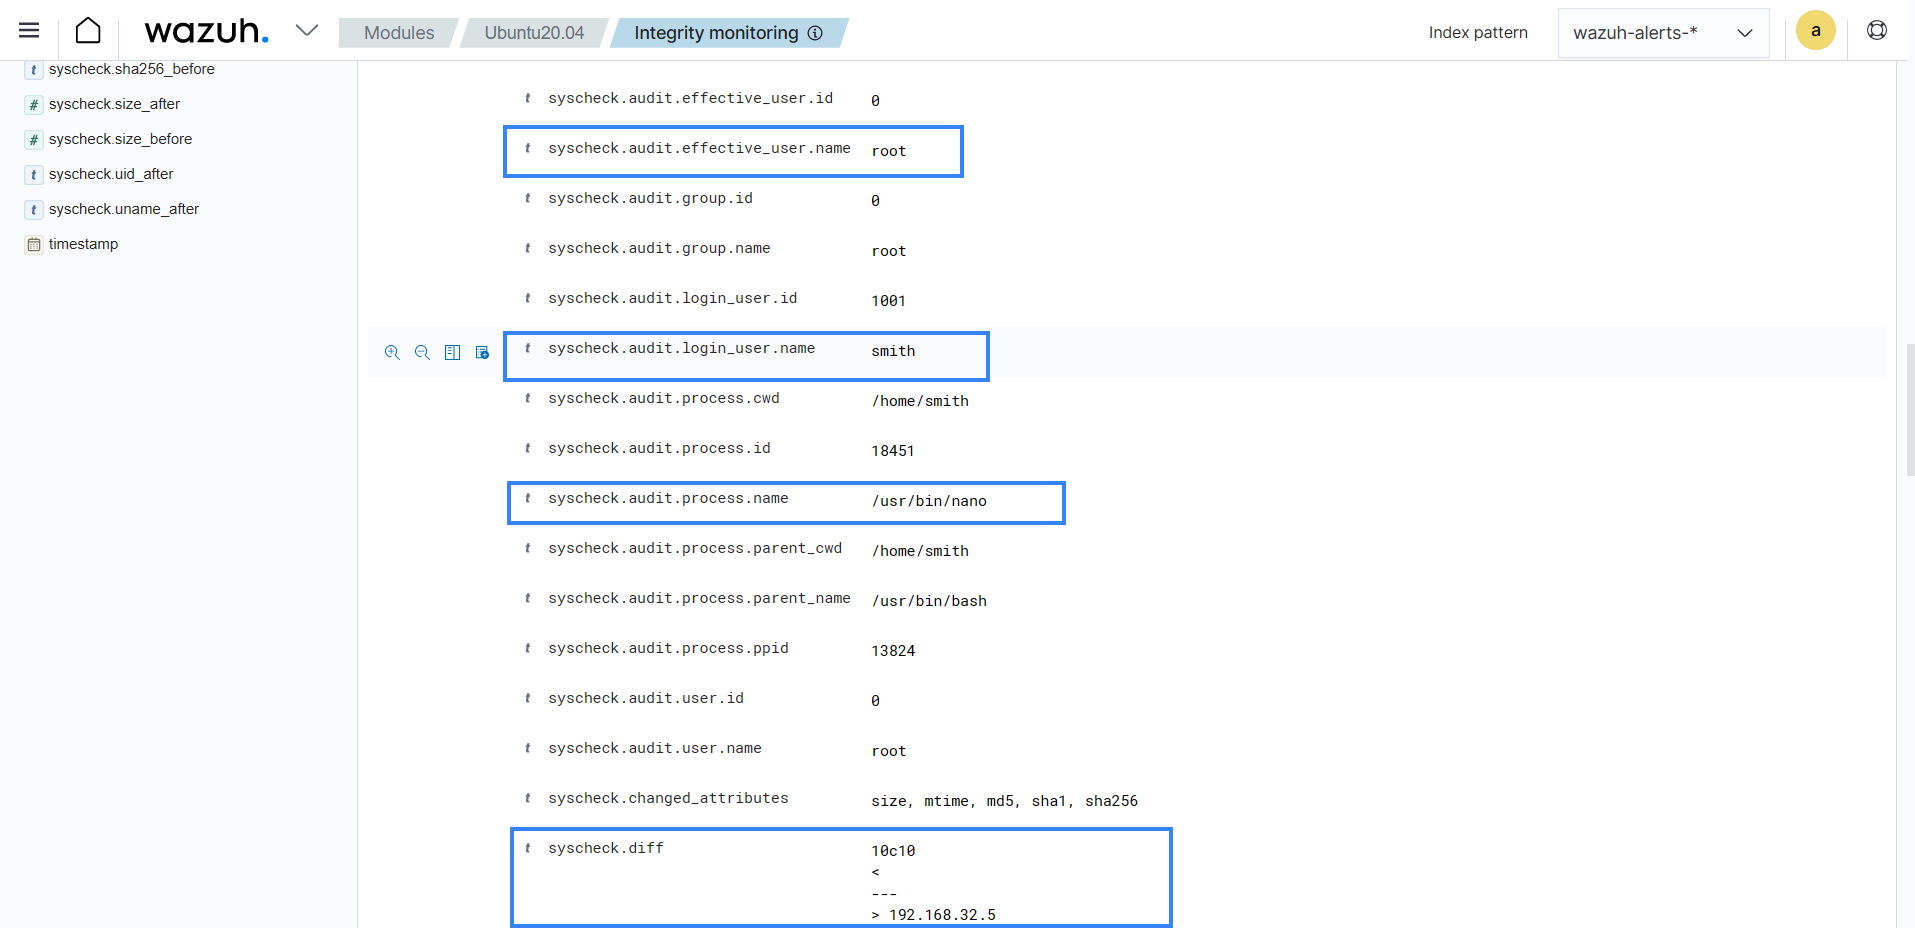Screen dimensions: 1915x928
Task: Open the hamburger navigation menu
Action: pyautogui.click(x=29, y=31)
